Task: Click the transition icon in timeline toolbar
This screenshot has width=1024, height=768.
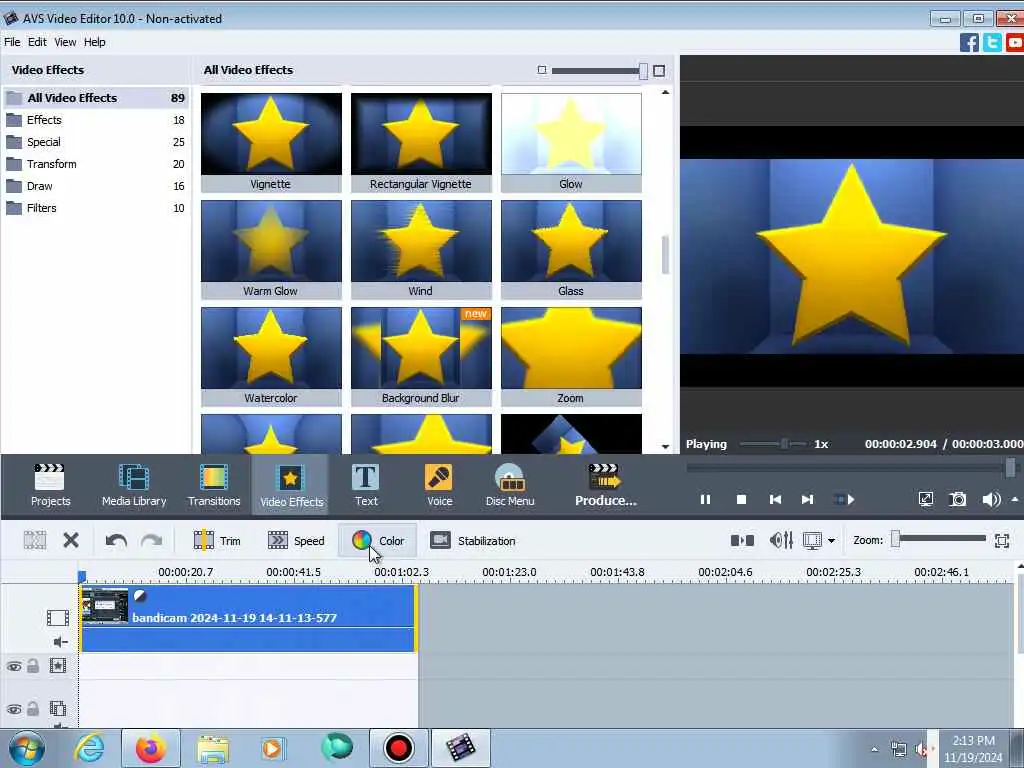Action: pos(742,541)
